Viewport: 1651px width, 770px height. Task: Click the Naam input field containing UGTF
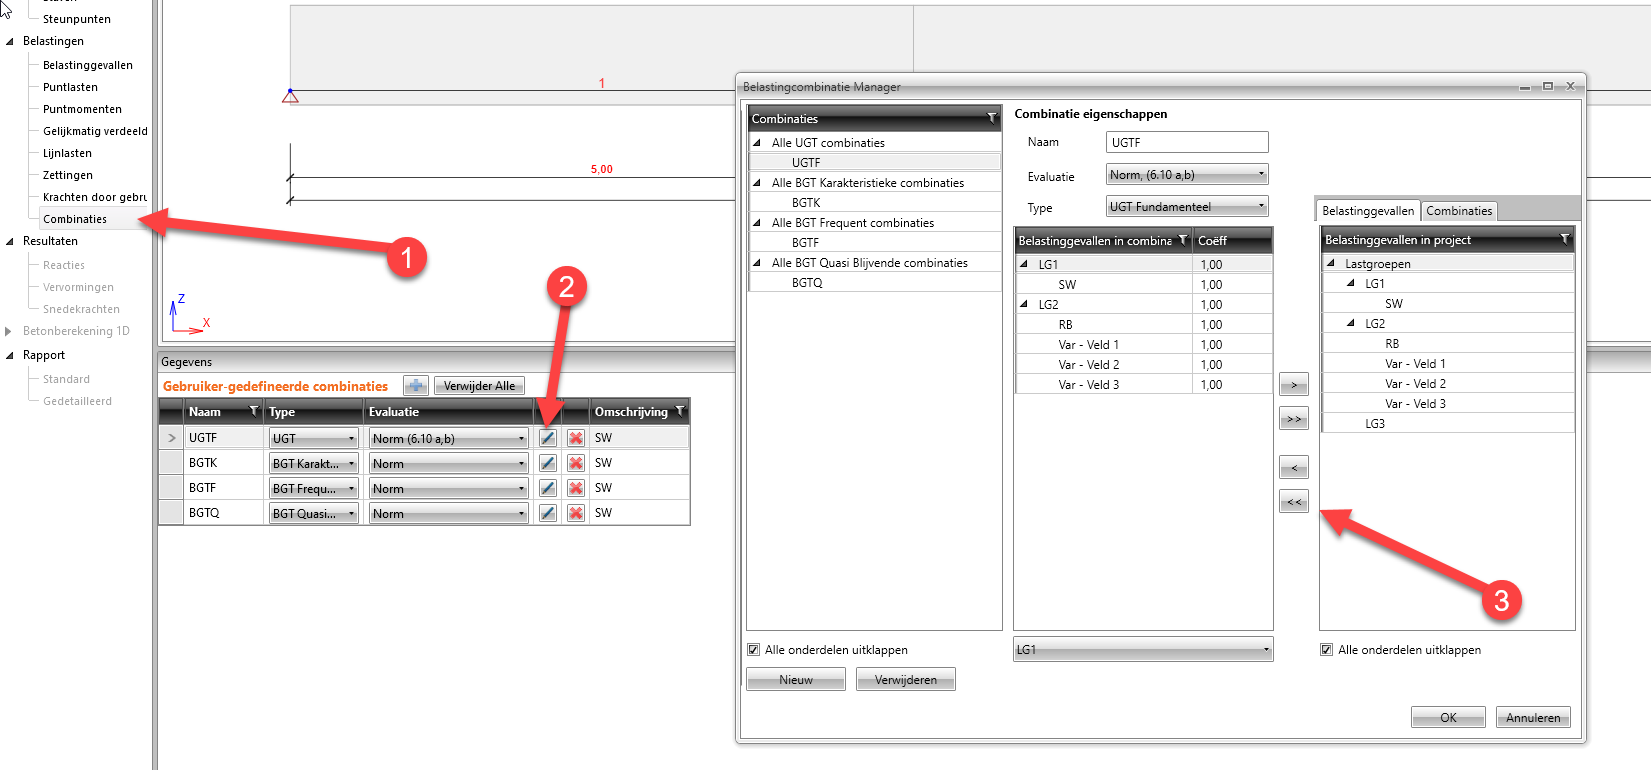pyautogui.click(x=1186, y=143)
